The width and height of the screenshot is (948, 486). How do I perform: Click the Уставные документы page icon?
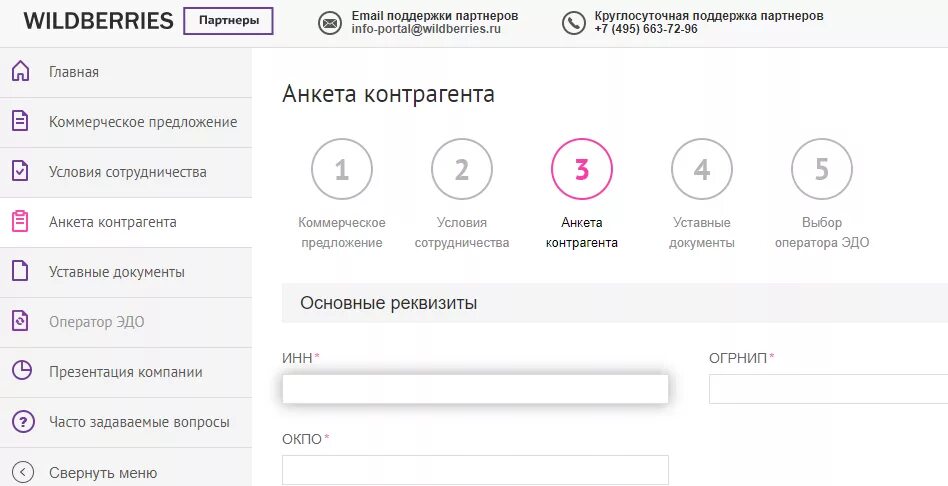pyautogui.click(x=20, y=271)
